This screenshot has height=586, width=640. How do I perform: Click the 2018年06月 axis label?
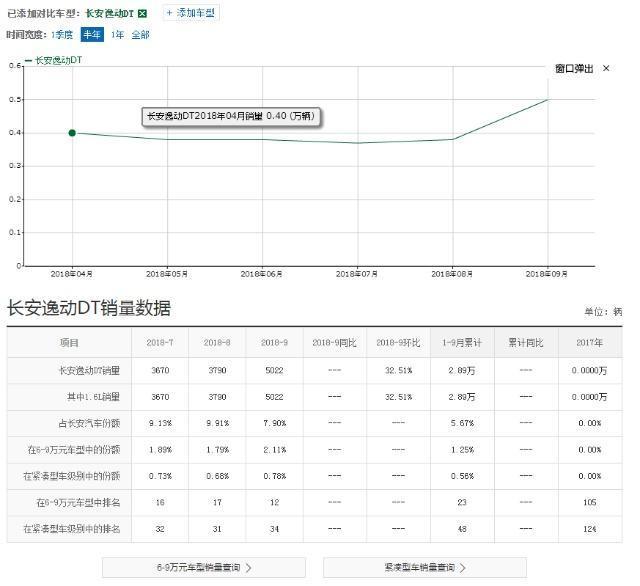tap(262, 274)
